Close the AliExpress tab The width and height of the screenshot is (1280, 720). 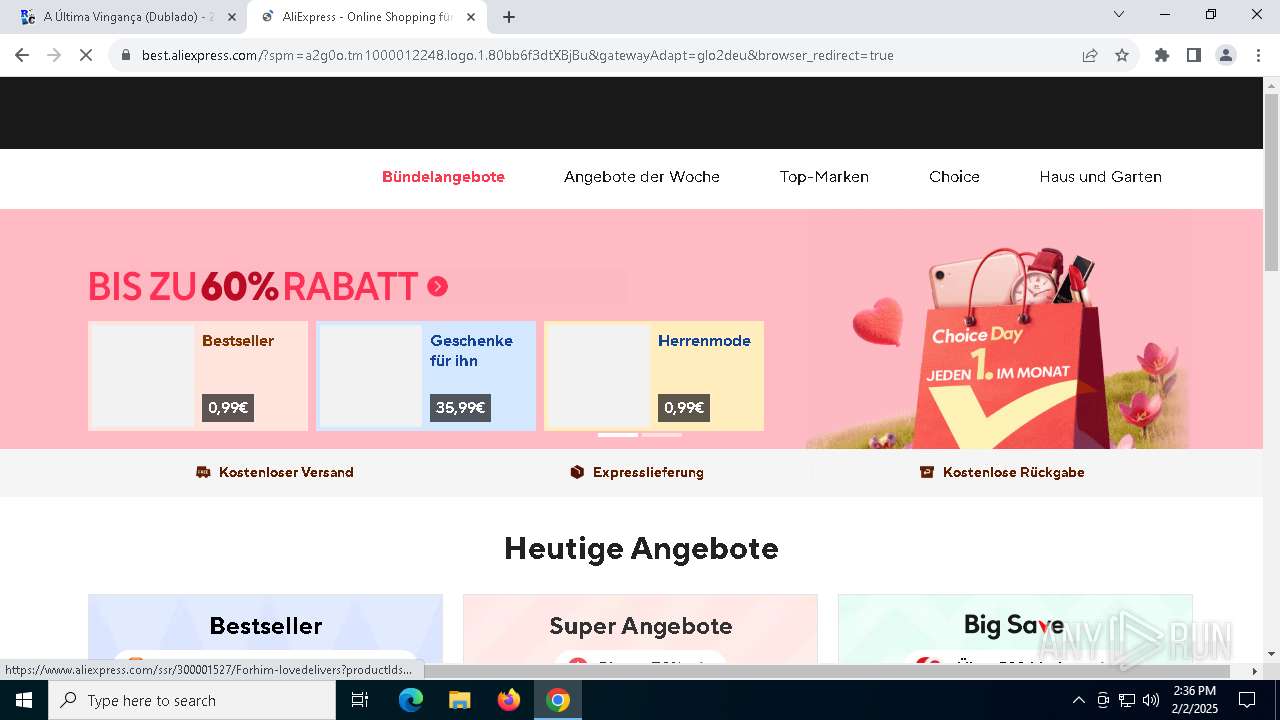click(x=471, y=17)
